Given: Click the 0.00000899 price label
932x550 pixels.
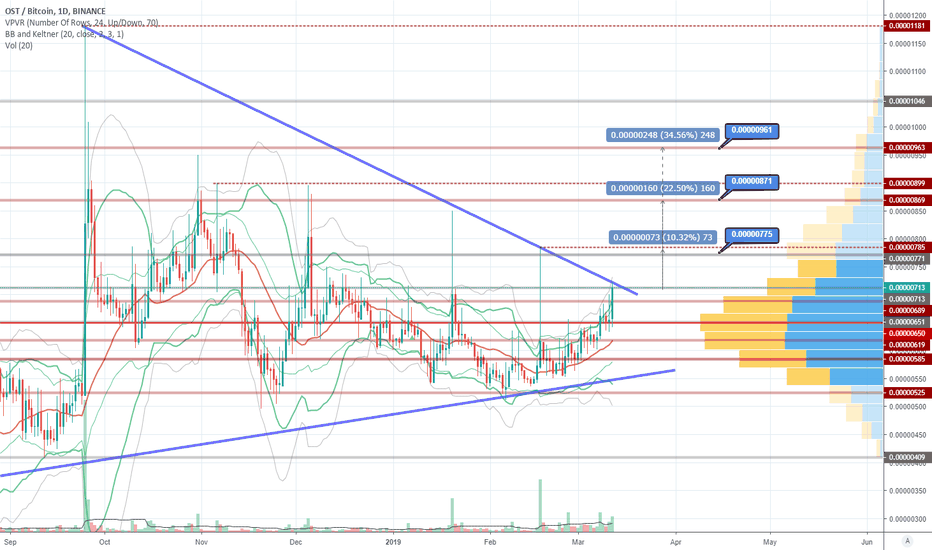Looking at the screenshot, I should (908, 183).
